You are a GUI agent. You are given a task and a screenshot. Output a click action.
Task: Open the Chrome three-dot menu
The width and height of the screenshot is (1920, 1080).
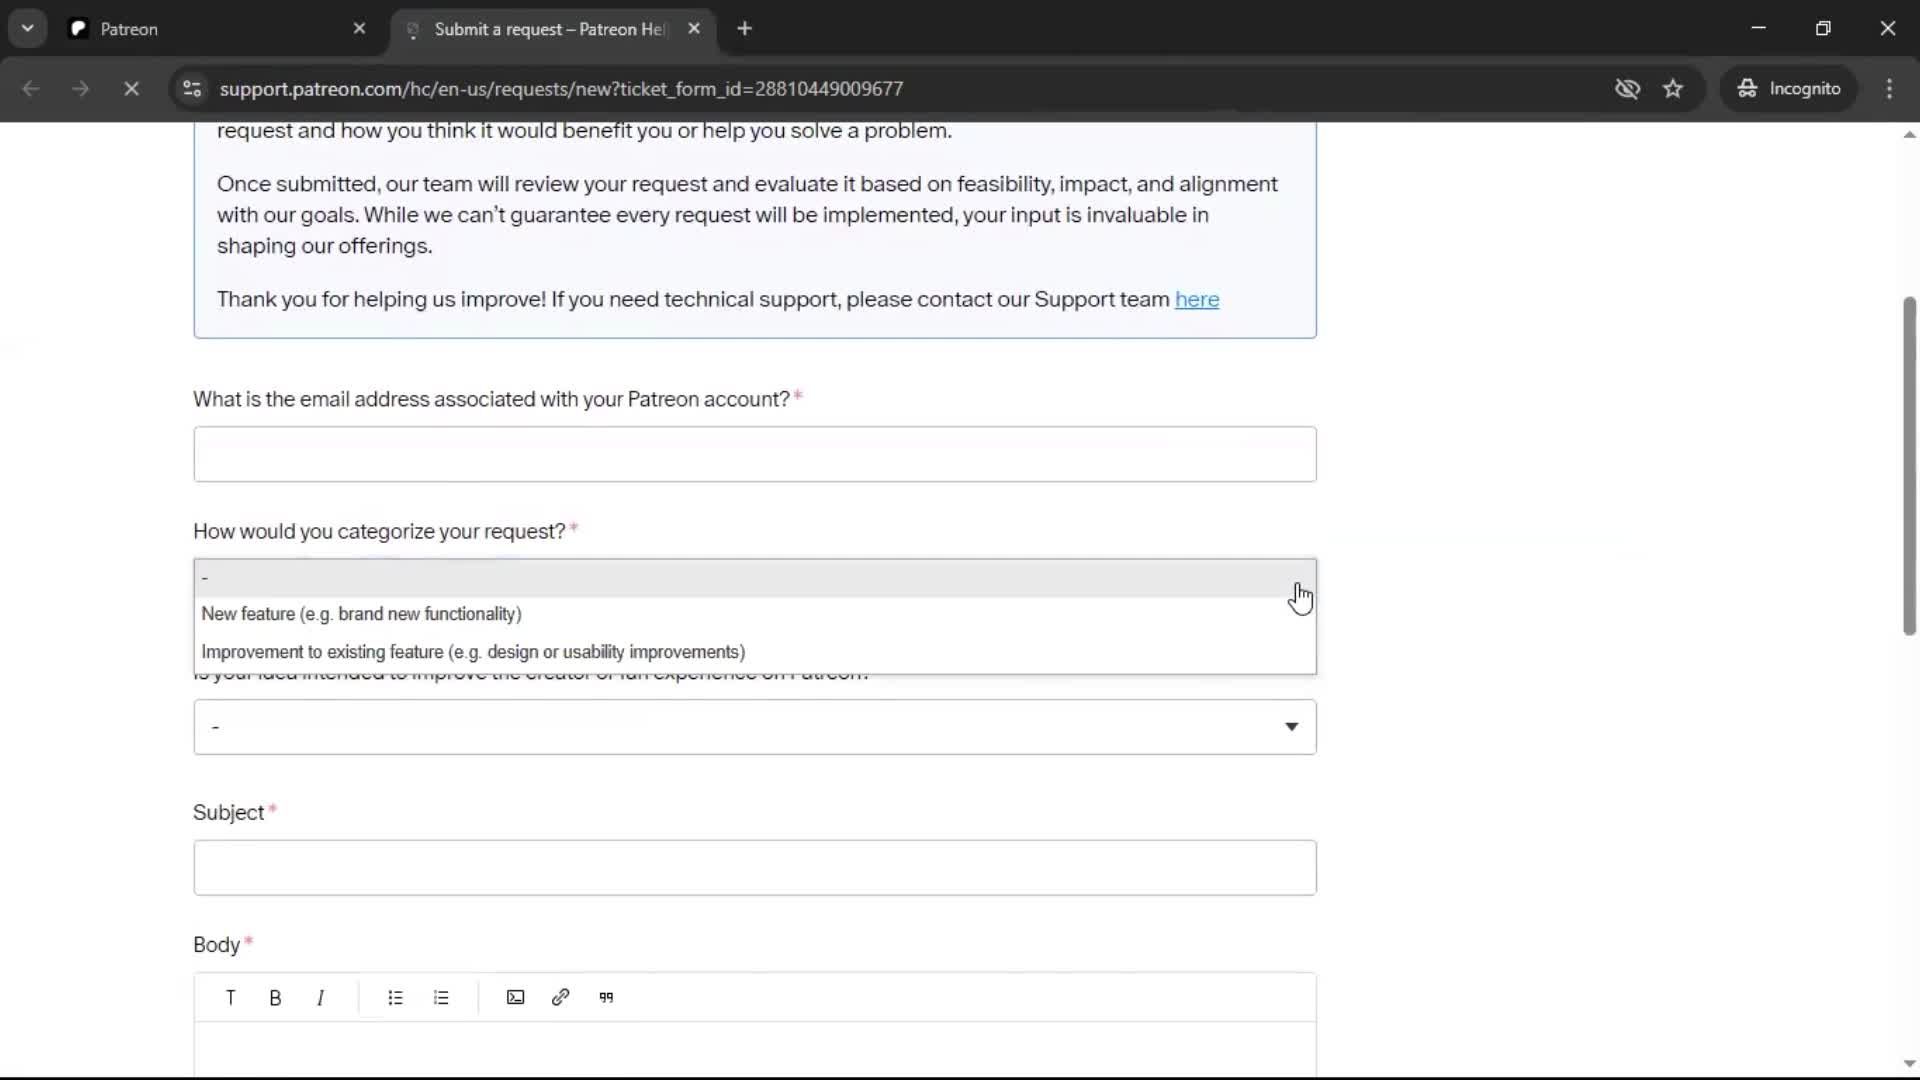coord(1889,89)
